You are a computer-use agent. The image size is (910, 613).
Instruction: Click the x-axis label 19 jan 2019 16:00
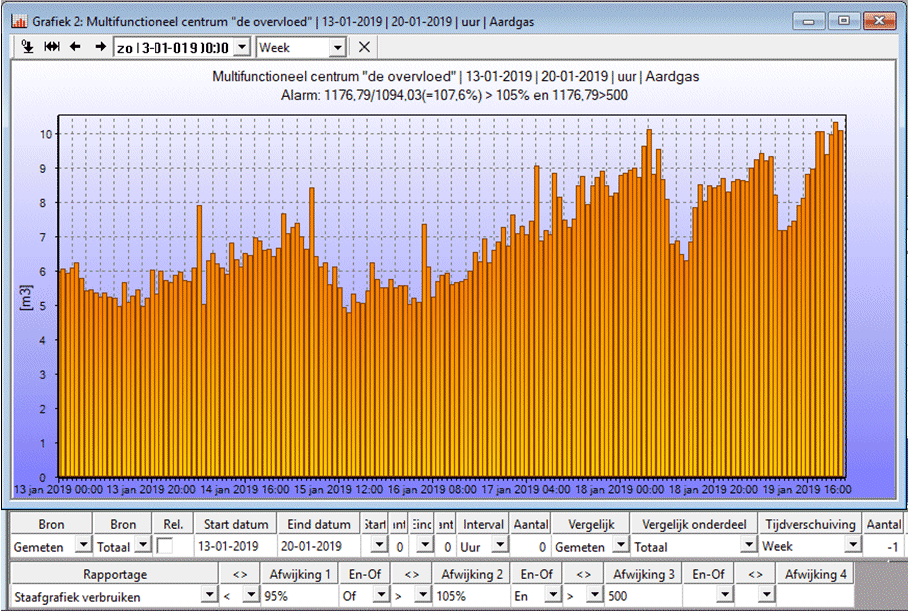point(807,489)
